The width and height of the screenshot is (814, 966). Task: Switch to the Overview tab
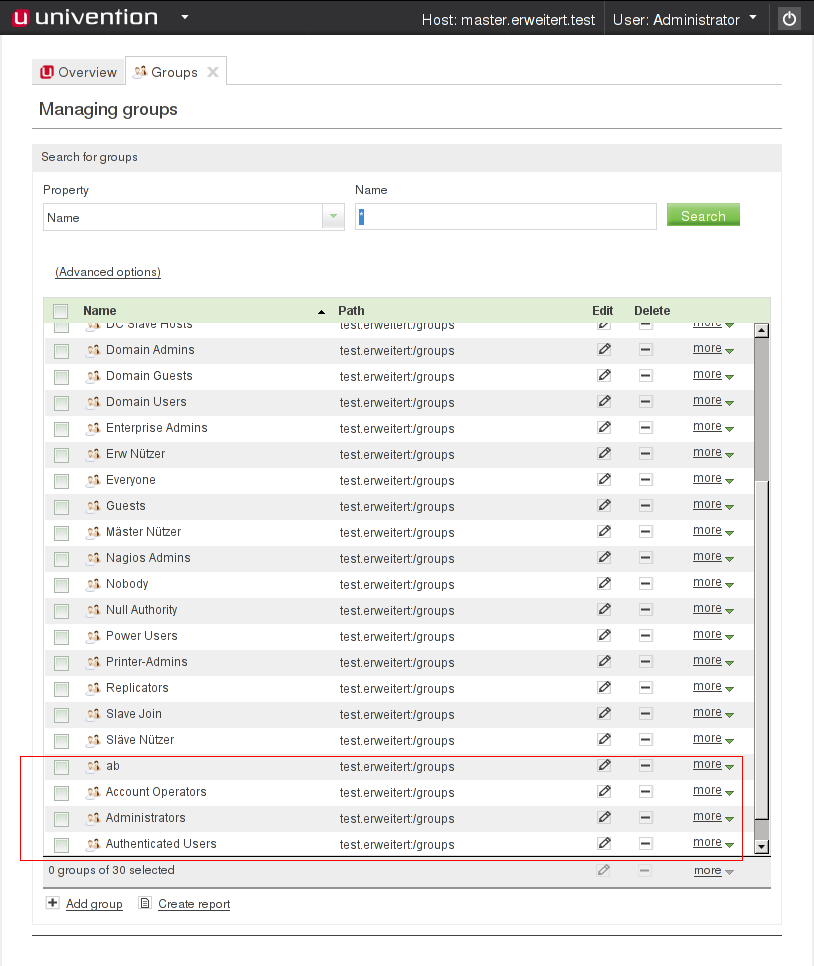pyautogui.click(x=78, y=72)
